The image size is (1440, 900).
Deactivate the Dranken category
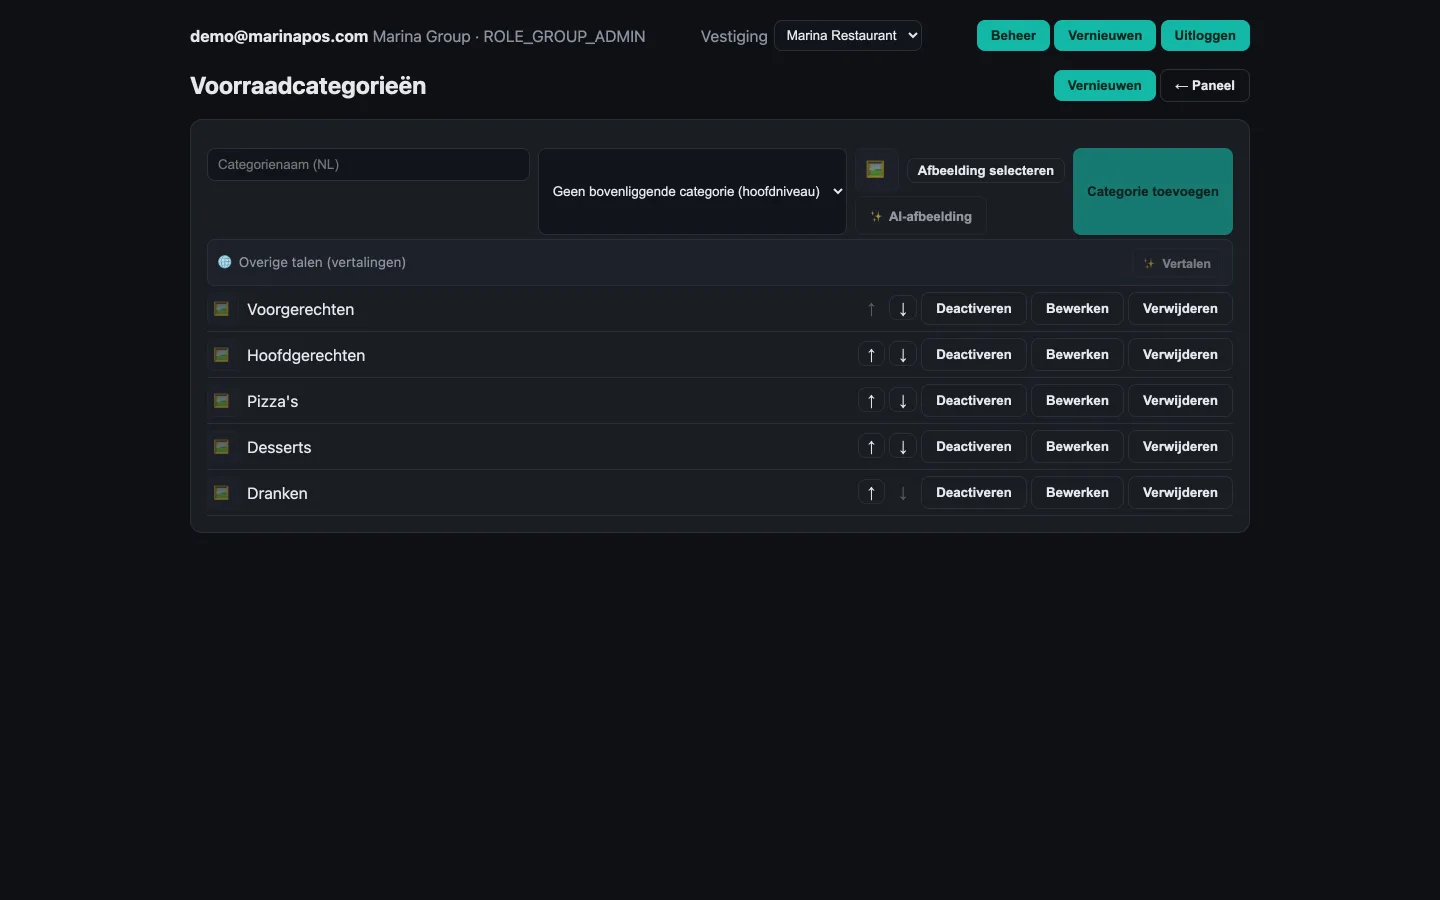coord(973,493)
